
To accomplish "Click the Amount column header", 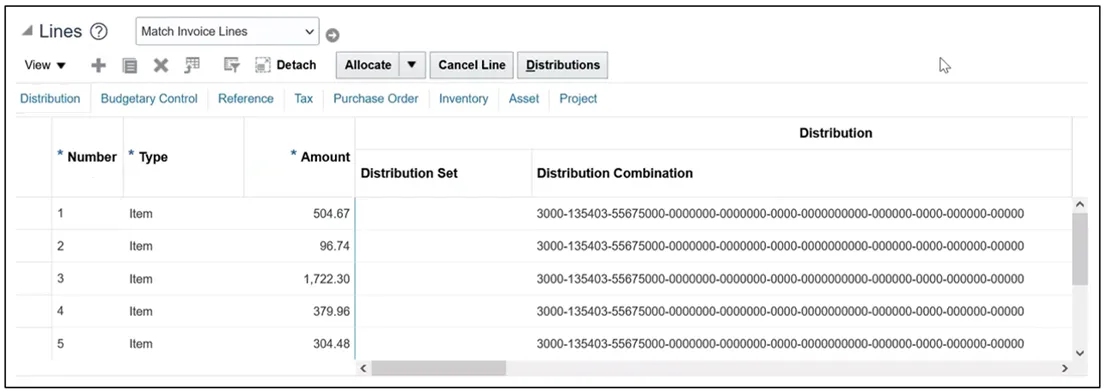I will pyautogui.click(x=300, y=157).
